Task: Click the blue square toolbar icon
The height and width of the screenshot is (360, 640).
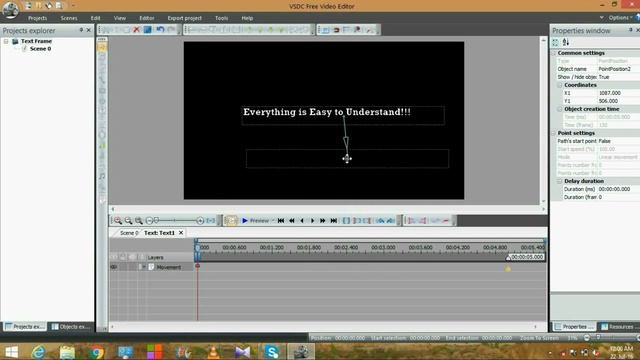Action: tap(148, 29)
